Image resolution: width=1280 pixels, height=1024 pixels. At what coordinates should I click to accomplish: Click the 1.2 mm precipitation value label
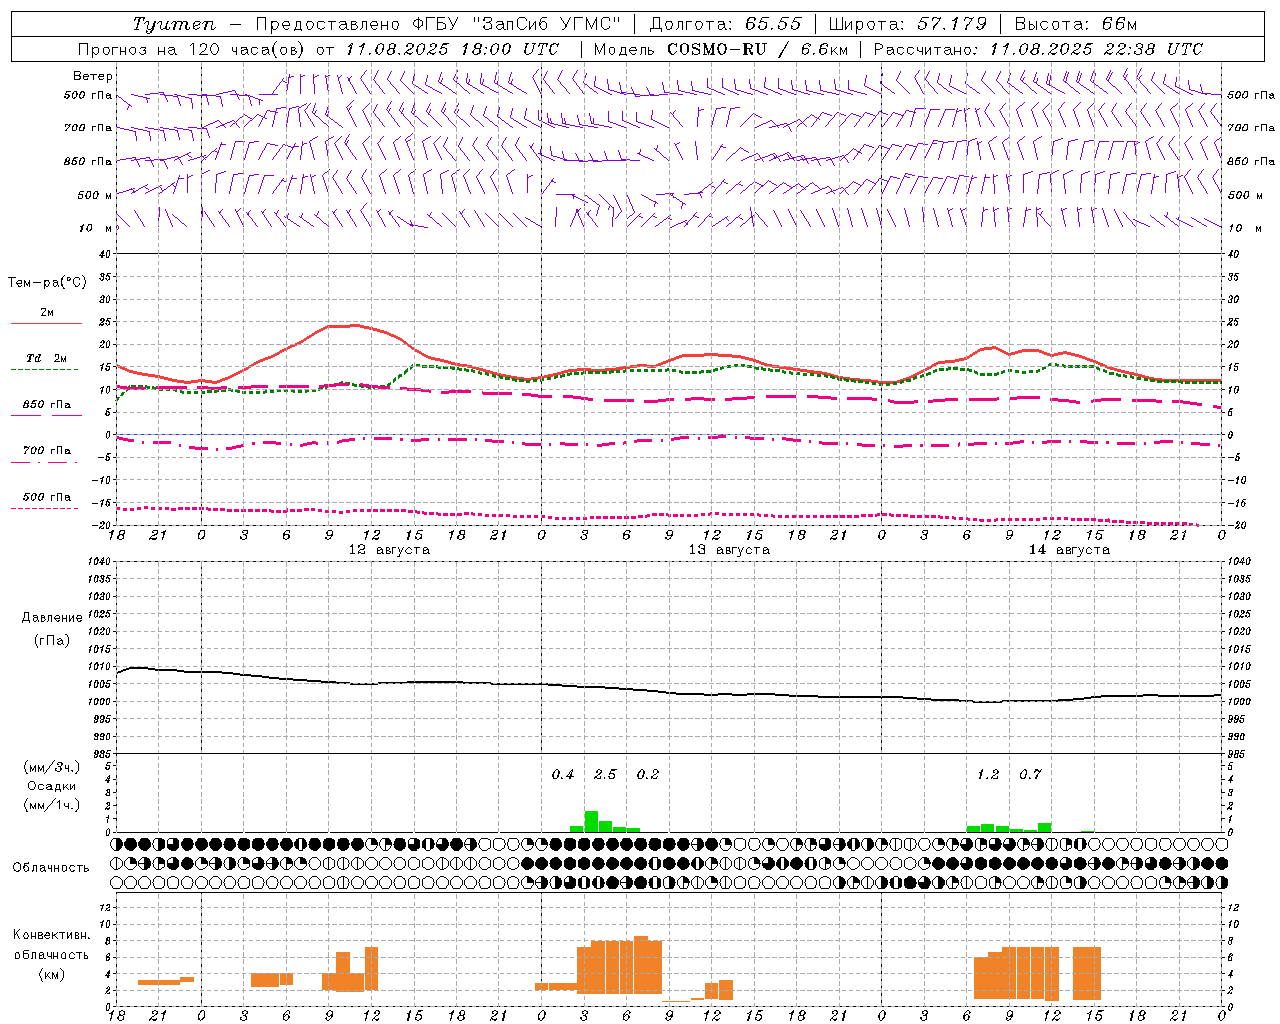(x=988, y=774)
